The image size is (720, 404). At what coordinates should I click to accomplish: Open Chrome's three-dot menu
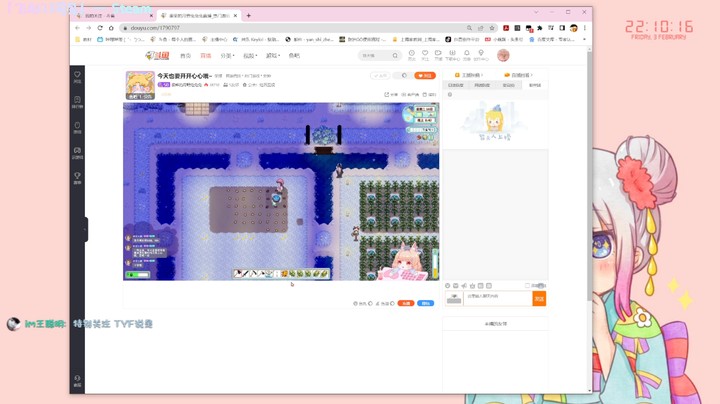[x=585, y=28]
